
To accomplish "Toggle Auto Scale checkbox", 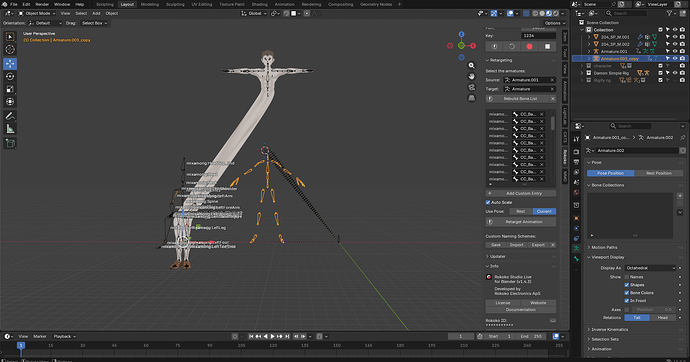I will pos(488,202).
